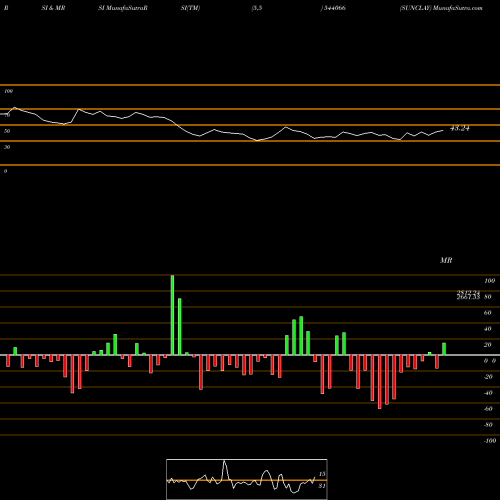Click the overlapping 2667.33 value near MR axis
The width and height of the screenshot is (500, 500).
(468, 297)
